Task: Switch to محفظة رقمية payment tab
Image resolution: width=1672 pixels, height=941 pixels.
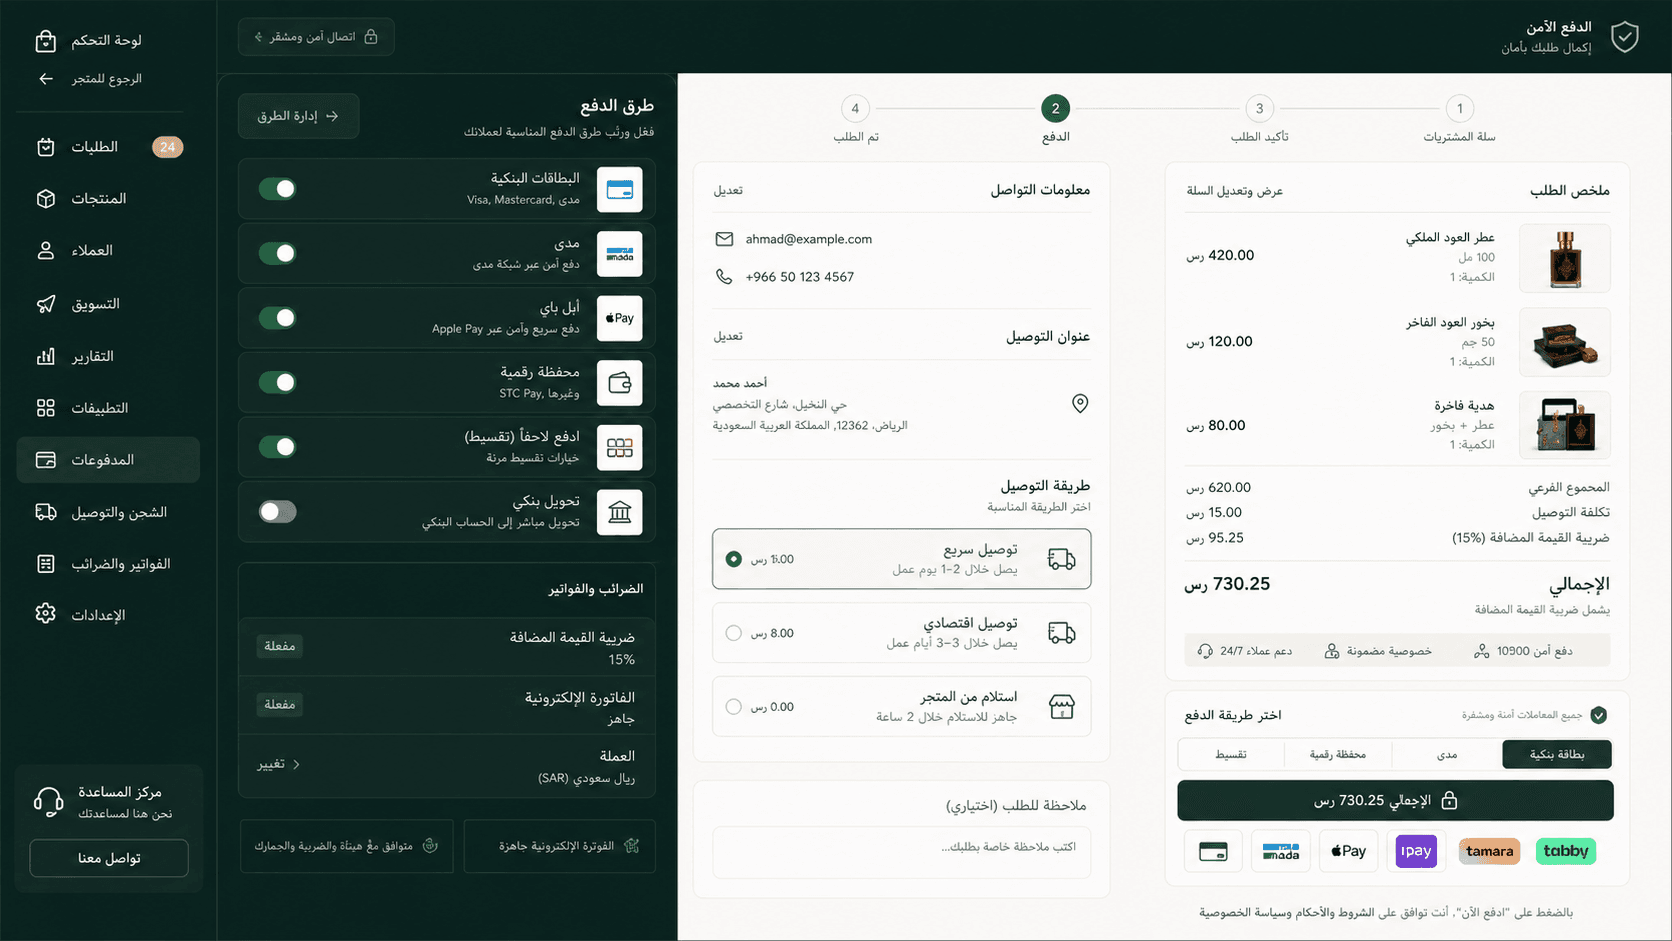Action: pos(1338,754)
